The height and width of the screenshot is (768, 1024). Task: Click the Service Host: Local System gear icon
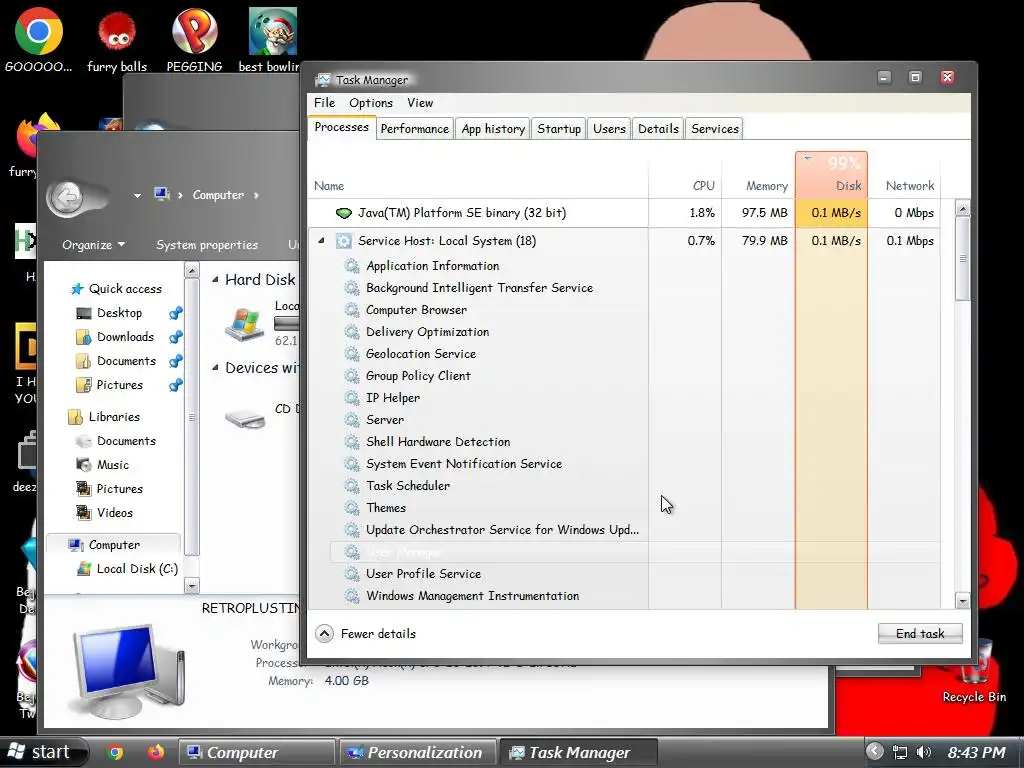(x=344, y=241)
